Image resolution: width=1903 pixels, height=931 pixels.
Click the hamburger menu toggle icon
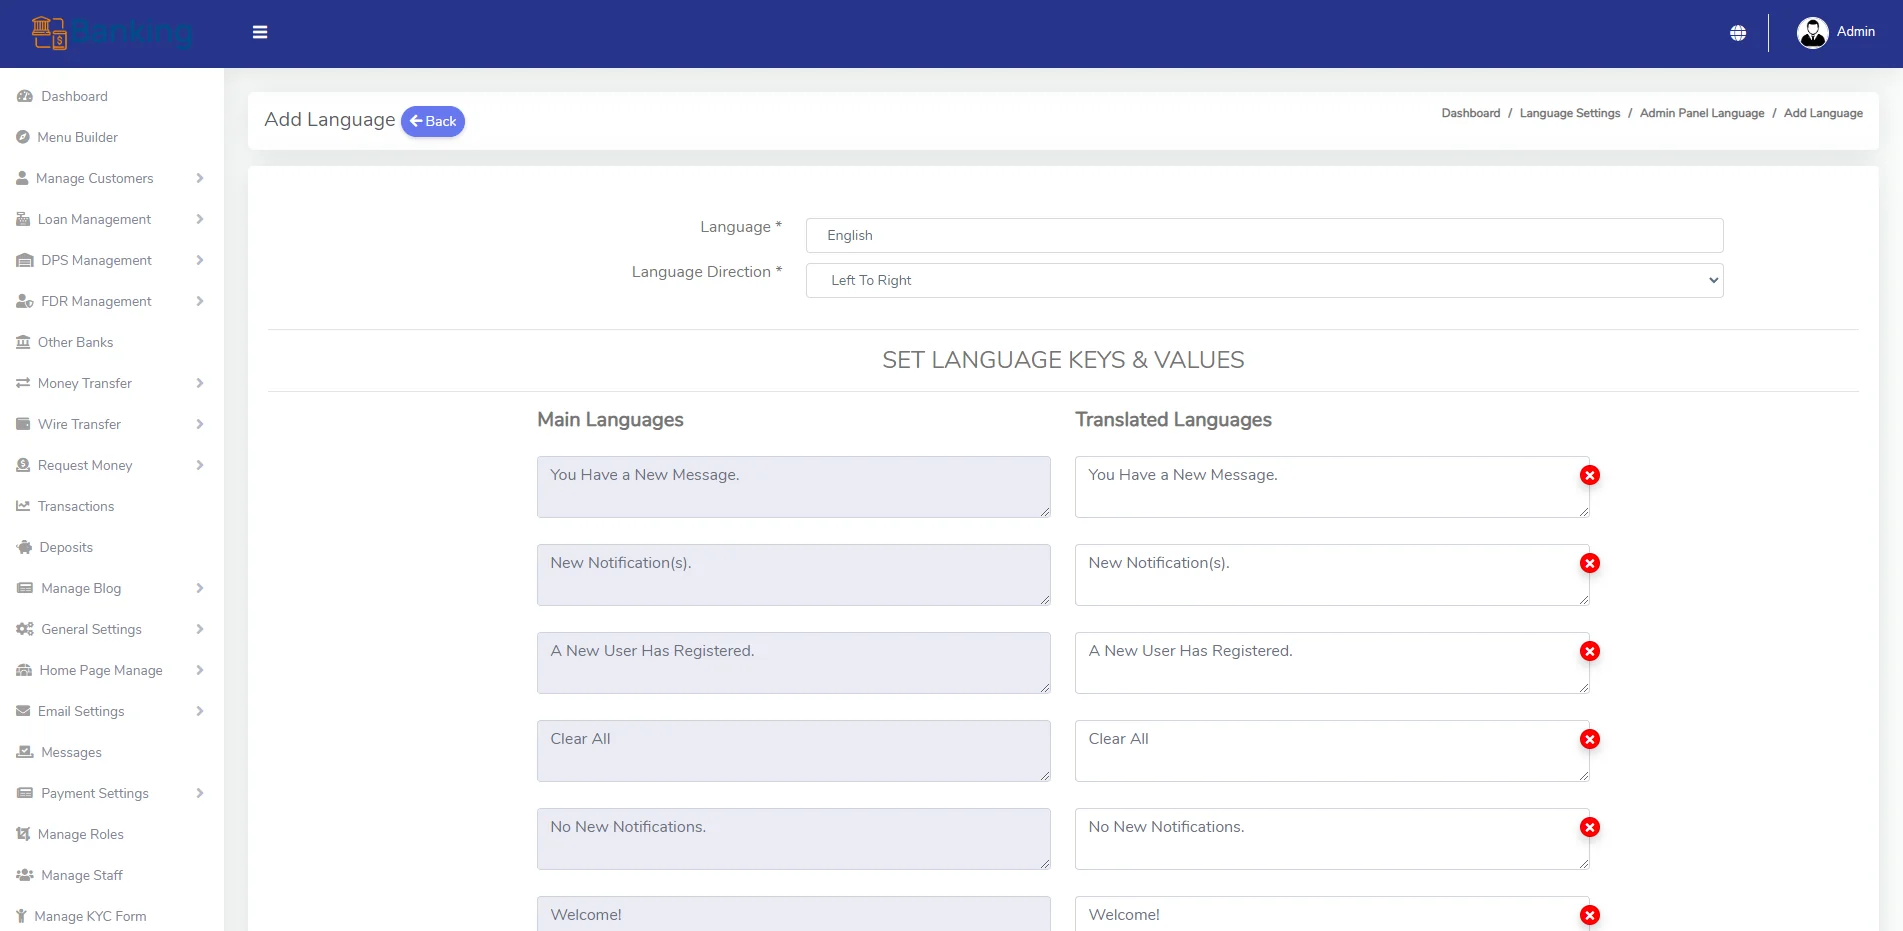point(260,32)
